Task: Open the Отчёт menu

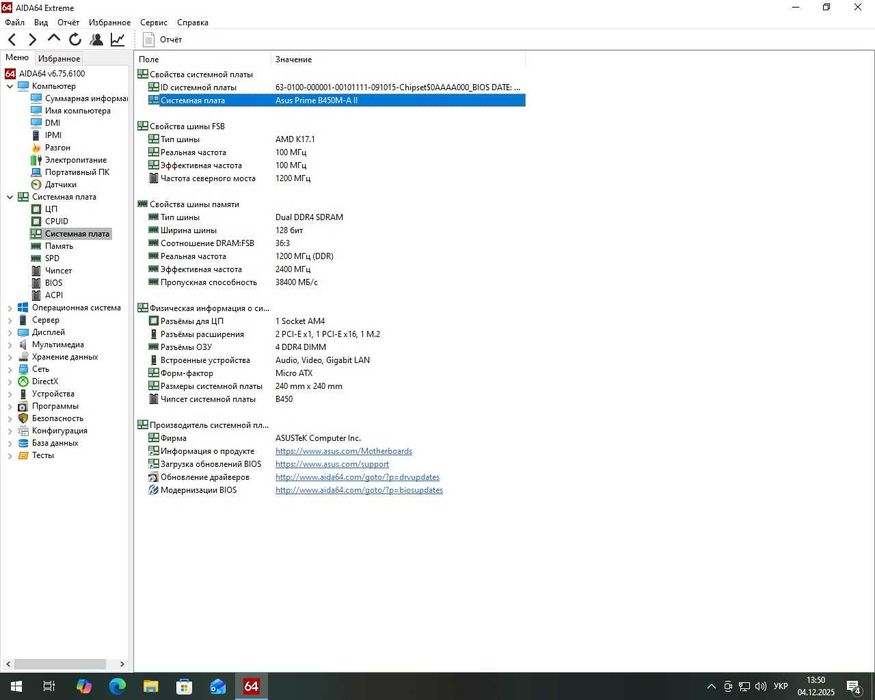Action: tap(68, 22)
